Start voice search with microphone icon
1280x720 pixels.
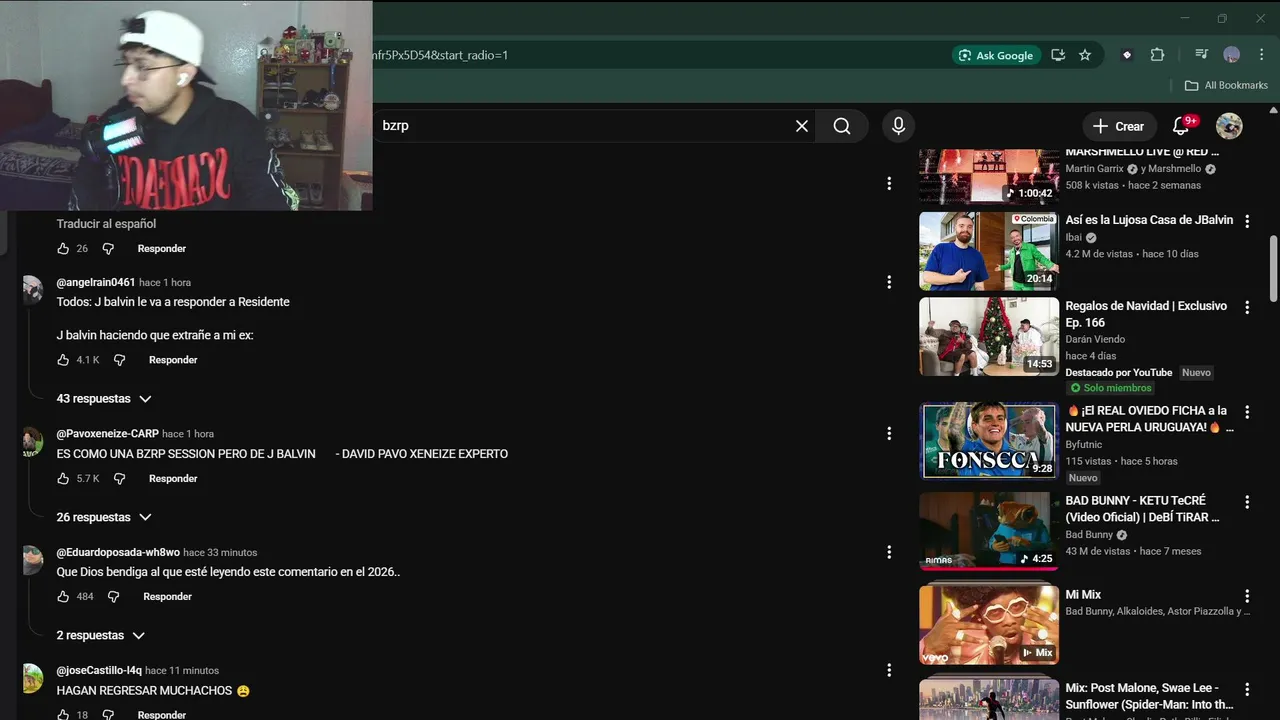[x=898, y=126]
